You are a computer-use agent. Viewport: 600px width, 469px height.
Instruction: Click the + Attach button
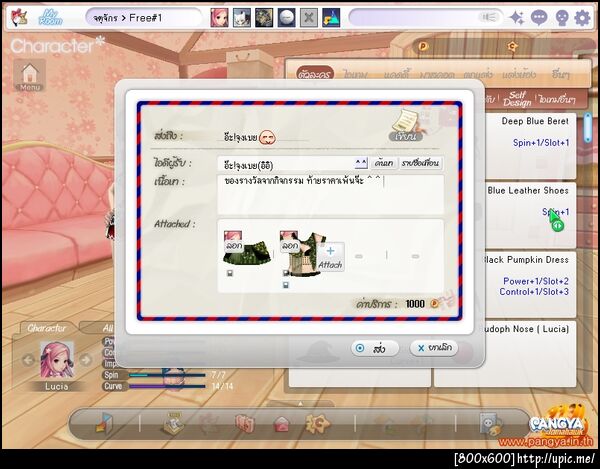pos(331,257)
